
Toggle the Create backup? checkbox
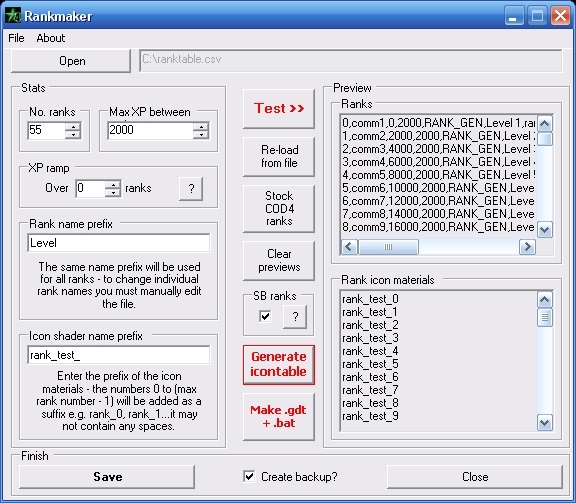[249, 477]
